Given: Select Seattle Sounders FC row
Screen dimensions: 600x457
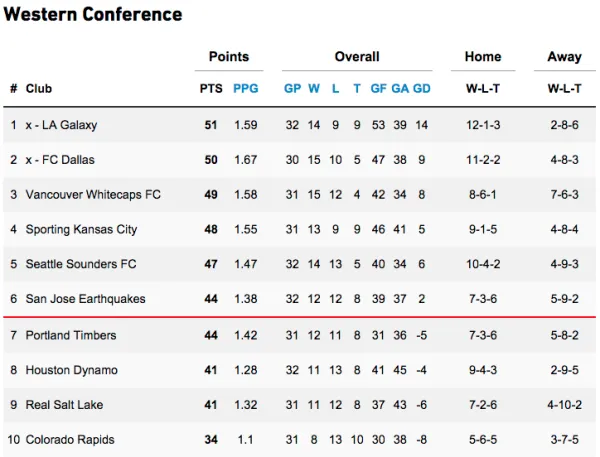Looking at the screenshot, I should 79,265.
